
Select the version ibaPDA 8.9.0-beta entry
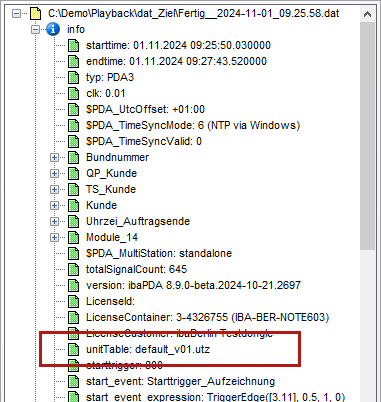[x=193, y=285]
